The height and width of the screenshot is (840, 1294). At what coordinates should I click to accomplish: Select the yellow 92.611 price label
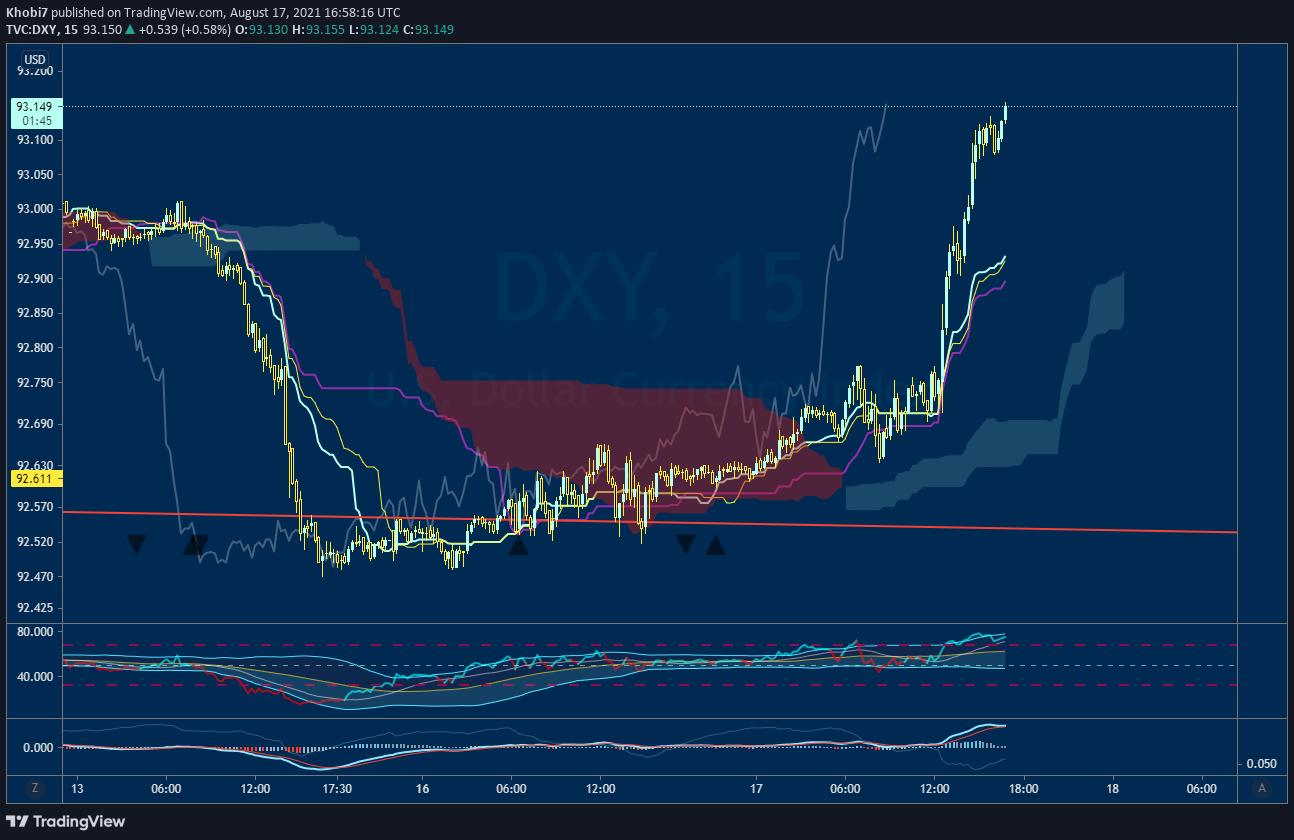click(36, 479)
